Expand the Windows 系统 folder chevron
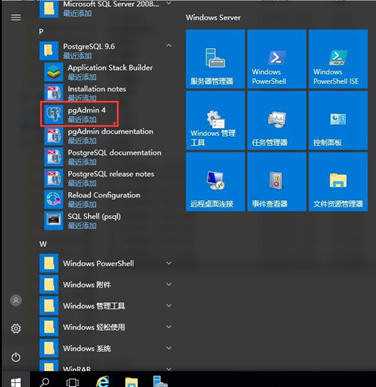 tap(169, 348)
